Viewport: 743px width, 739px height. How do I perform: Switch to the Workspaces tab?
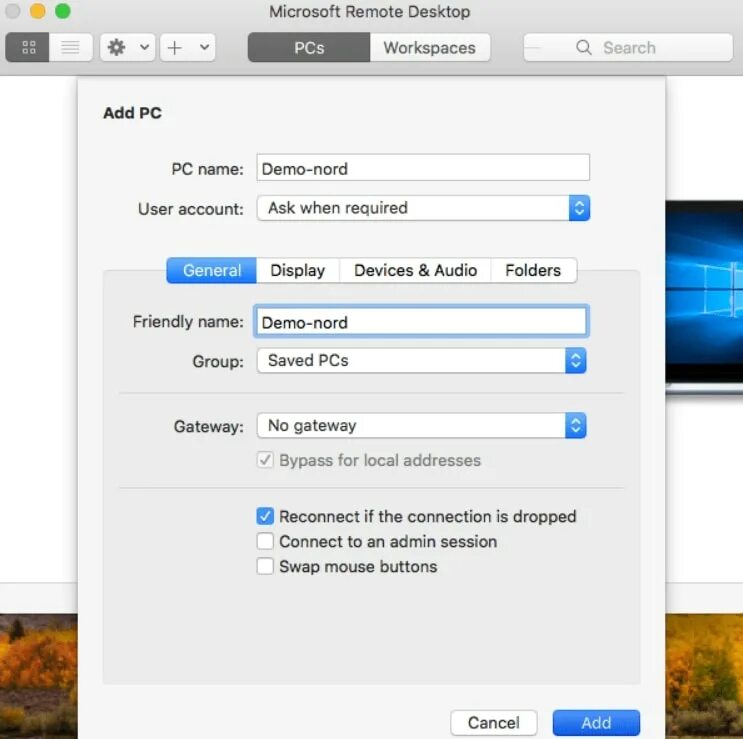430,47
